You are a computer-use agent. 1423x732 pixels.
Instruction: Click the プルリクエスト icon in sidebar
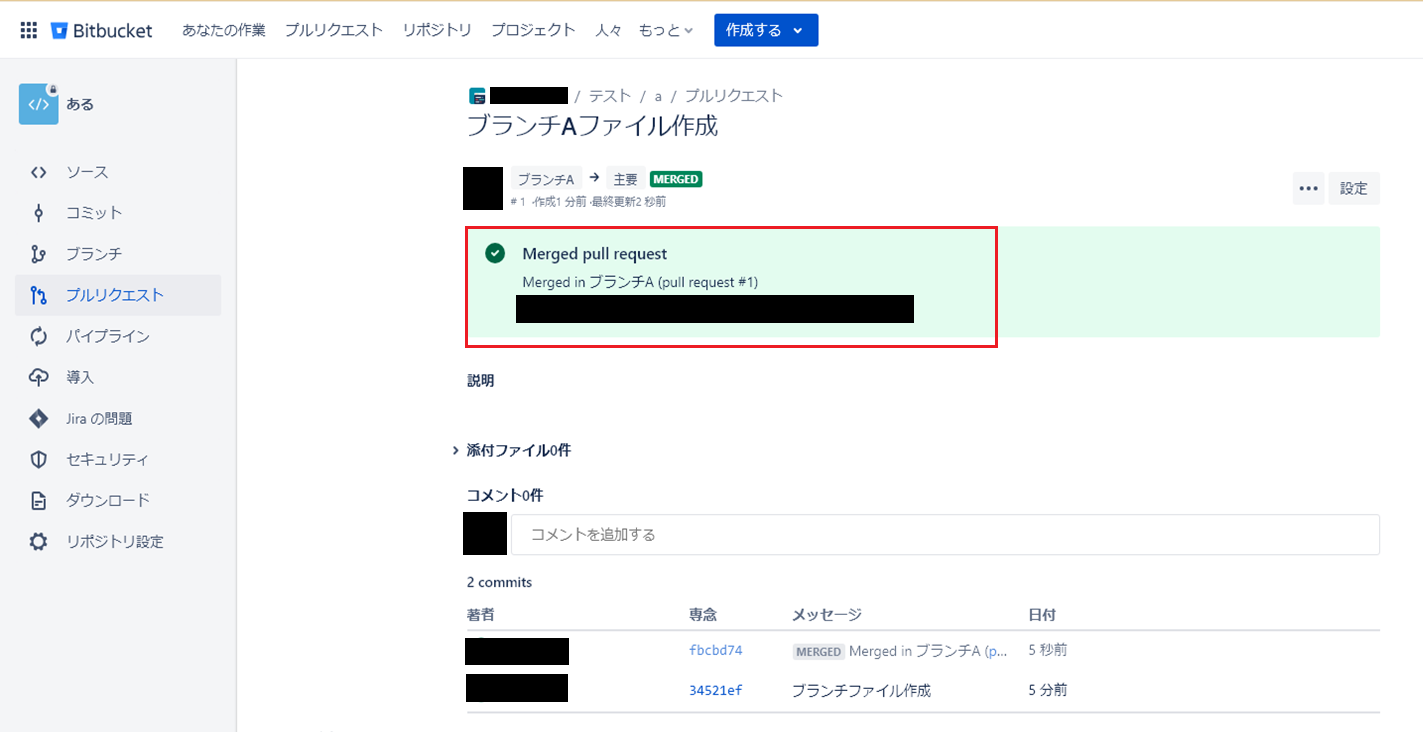(x=38, y=295)
